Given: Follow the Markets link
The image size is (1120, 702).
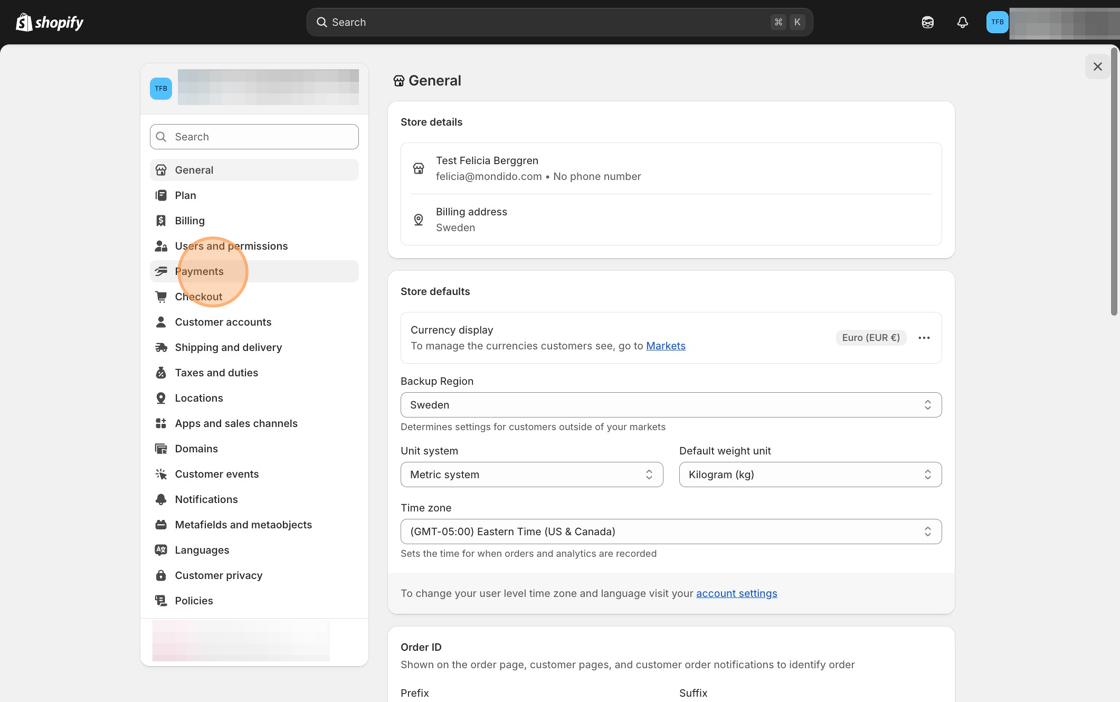Looking at the screenshot, I should coord(666,346).
